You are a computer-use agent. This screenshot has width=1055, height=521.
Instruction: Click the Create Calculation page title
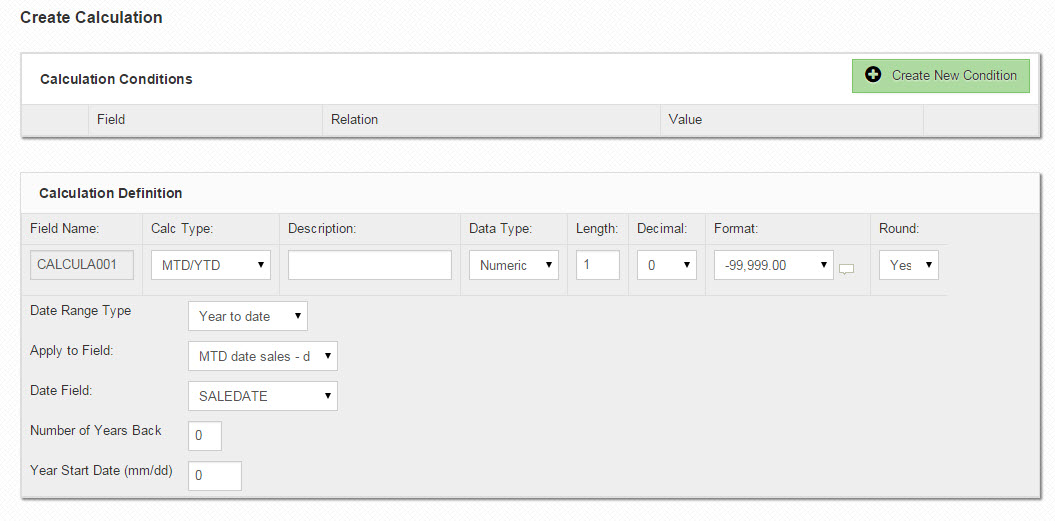coord(92,18)
